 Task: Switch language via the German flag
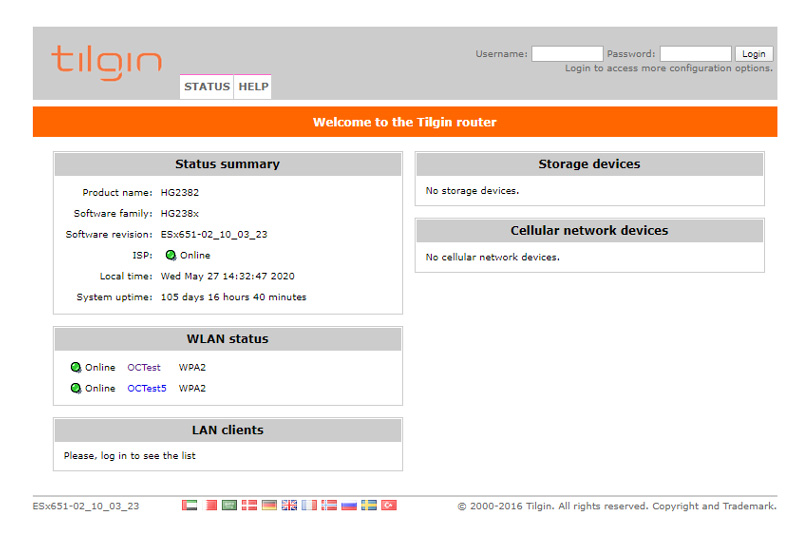269,505
